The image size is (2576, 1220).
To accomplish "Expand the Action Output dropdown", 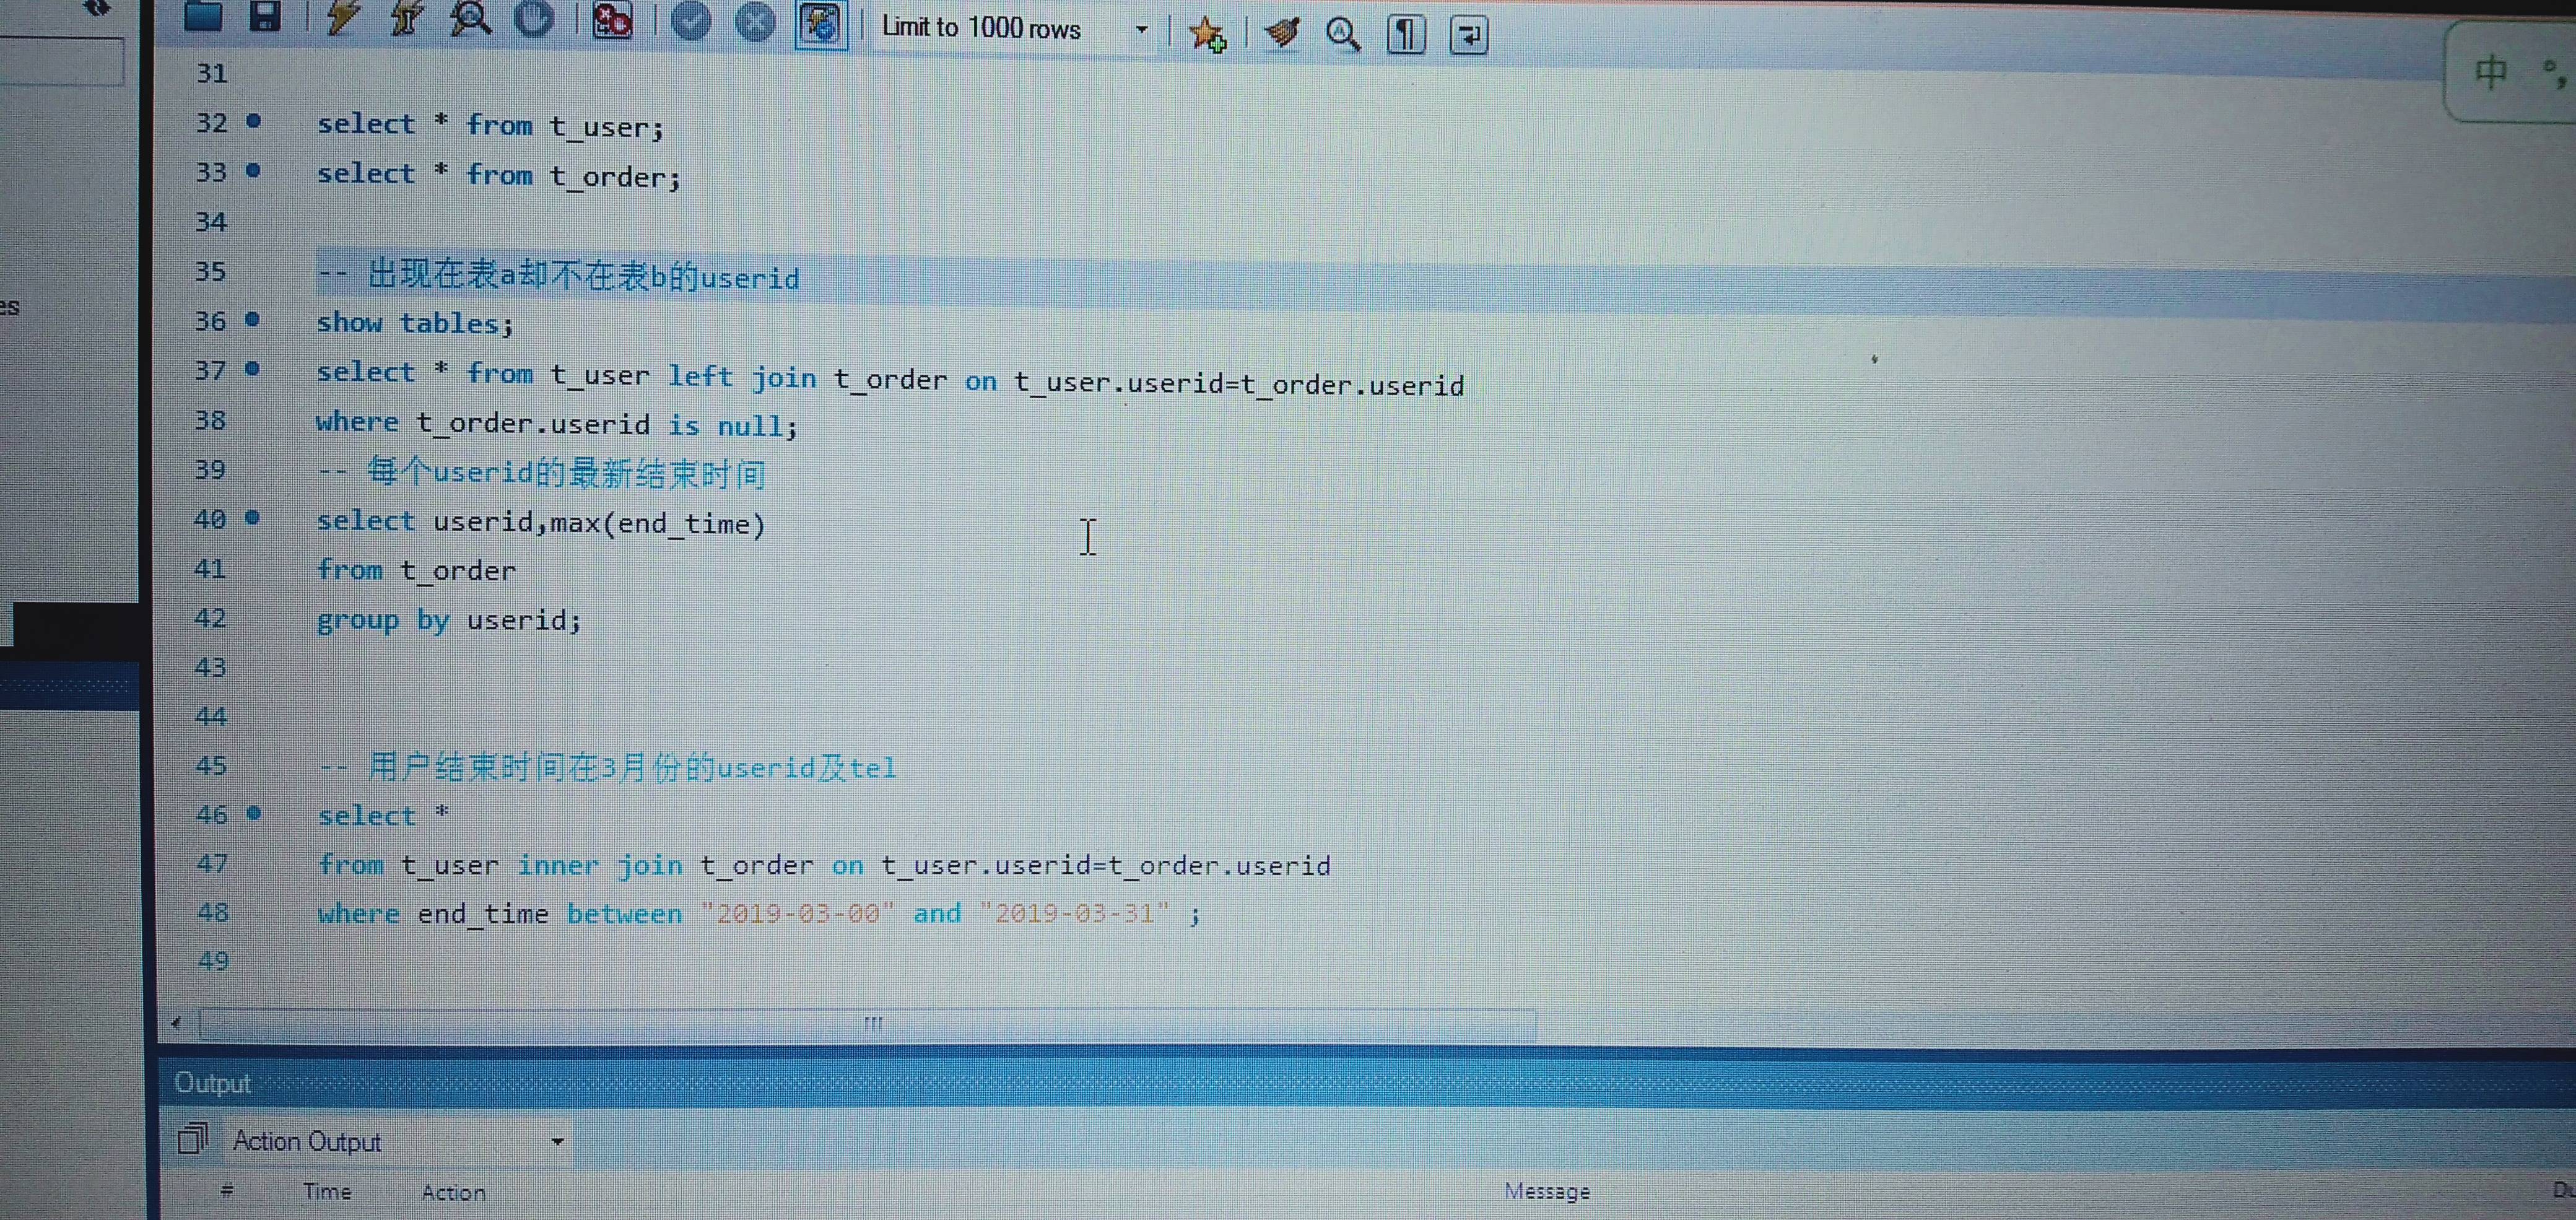I will [557, 1141].
